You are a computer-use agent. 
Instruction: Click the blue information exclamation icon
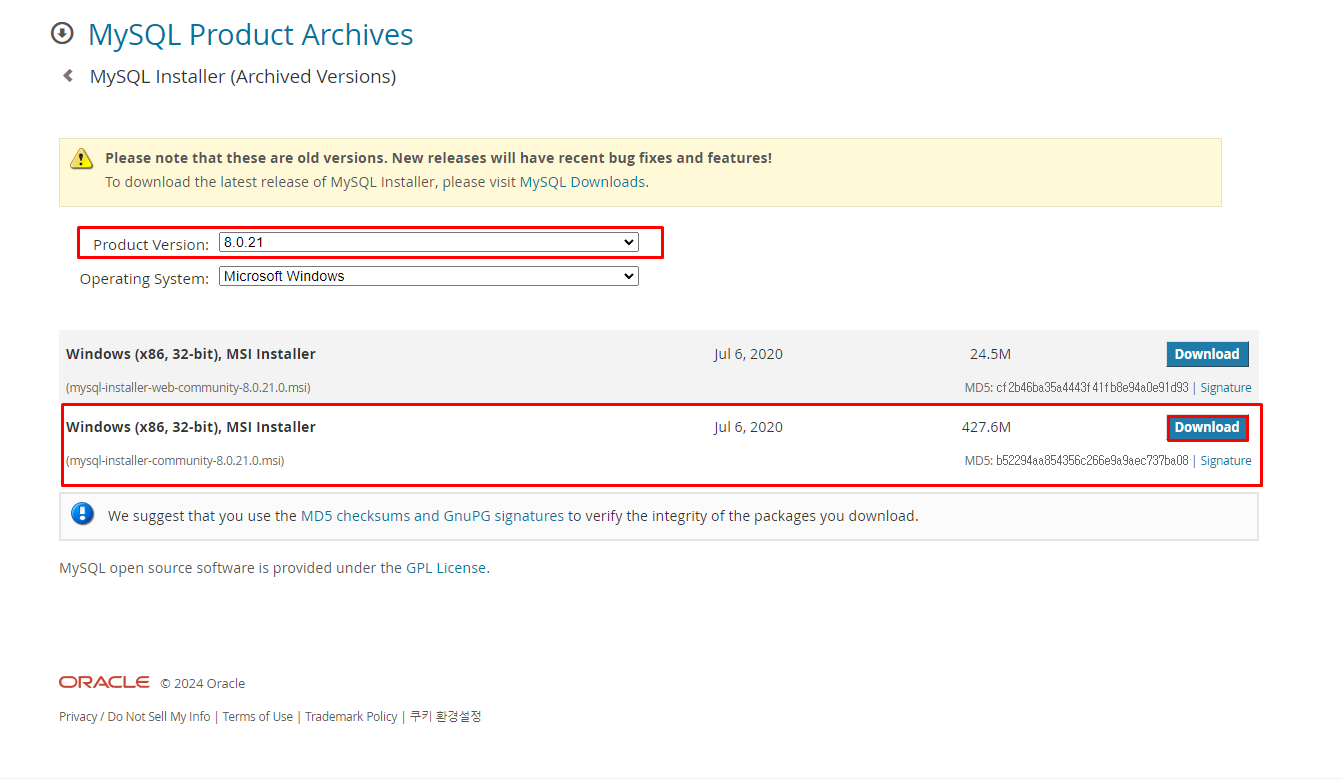click(x=82, y=514)
